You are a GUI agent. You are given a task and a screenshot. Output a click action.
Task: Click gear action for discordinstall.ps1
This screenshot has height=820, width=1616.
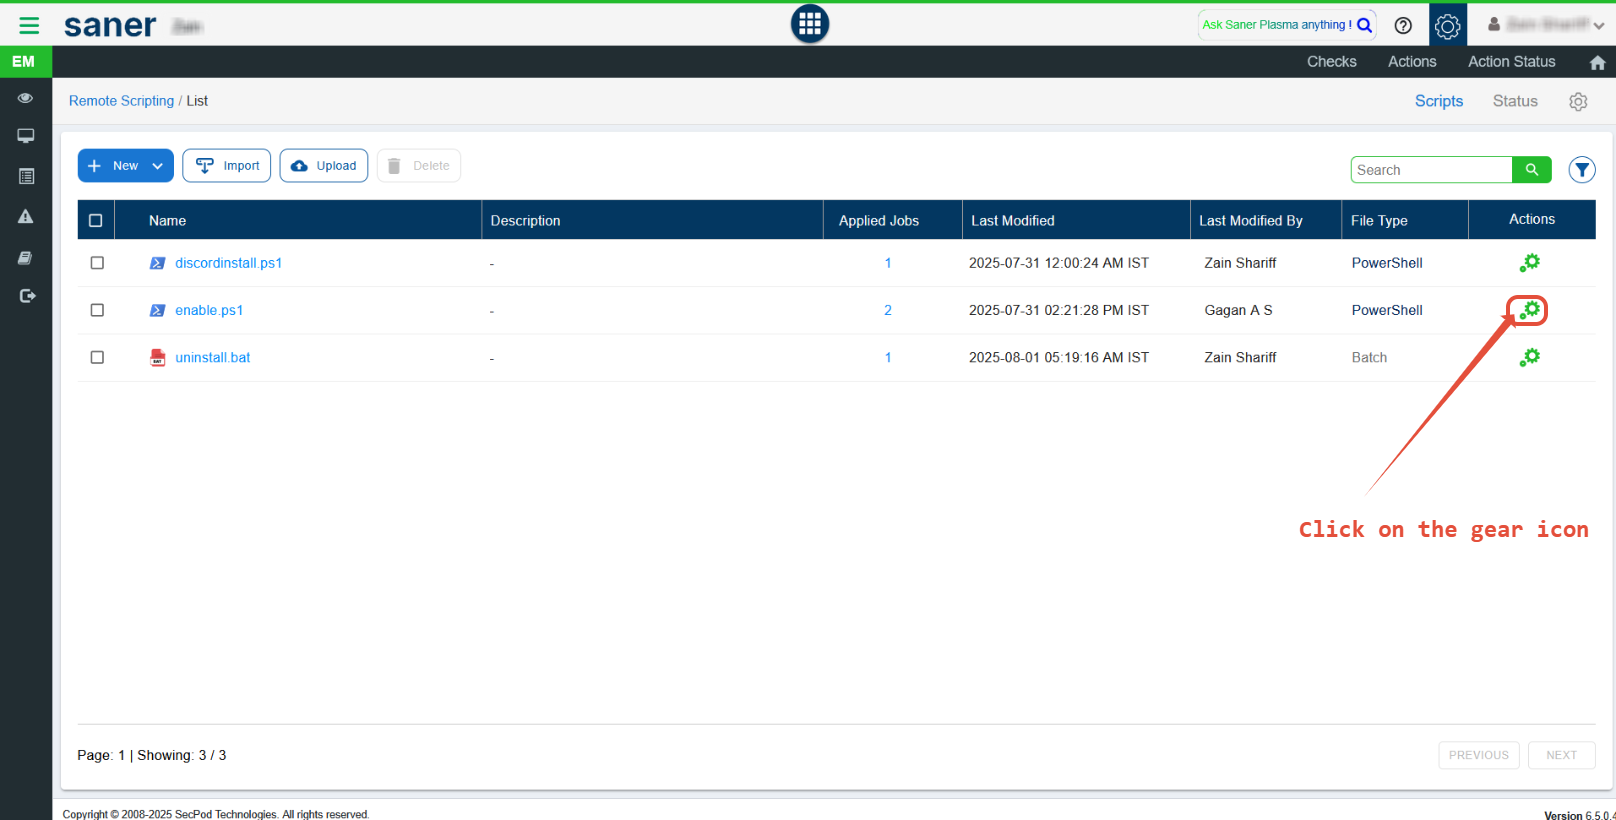1530,263
